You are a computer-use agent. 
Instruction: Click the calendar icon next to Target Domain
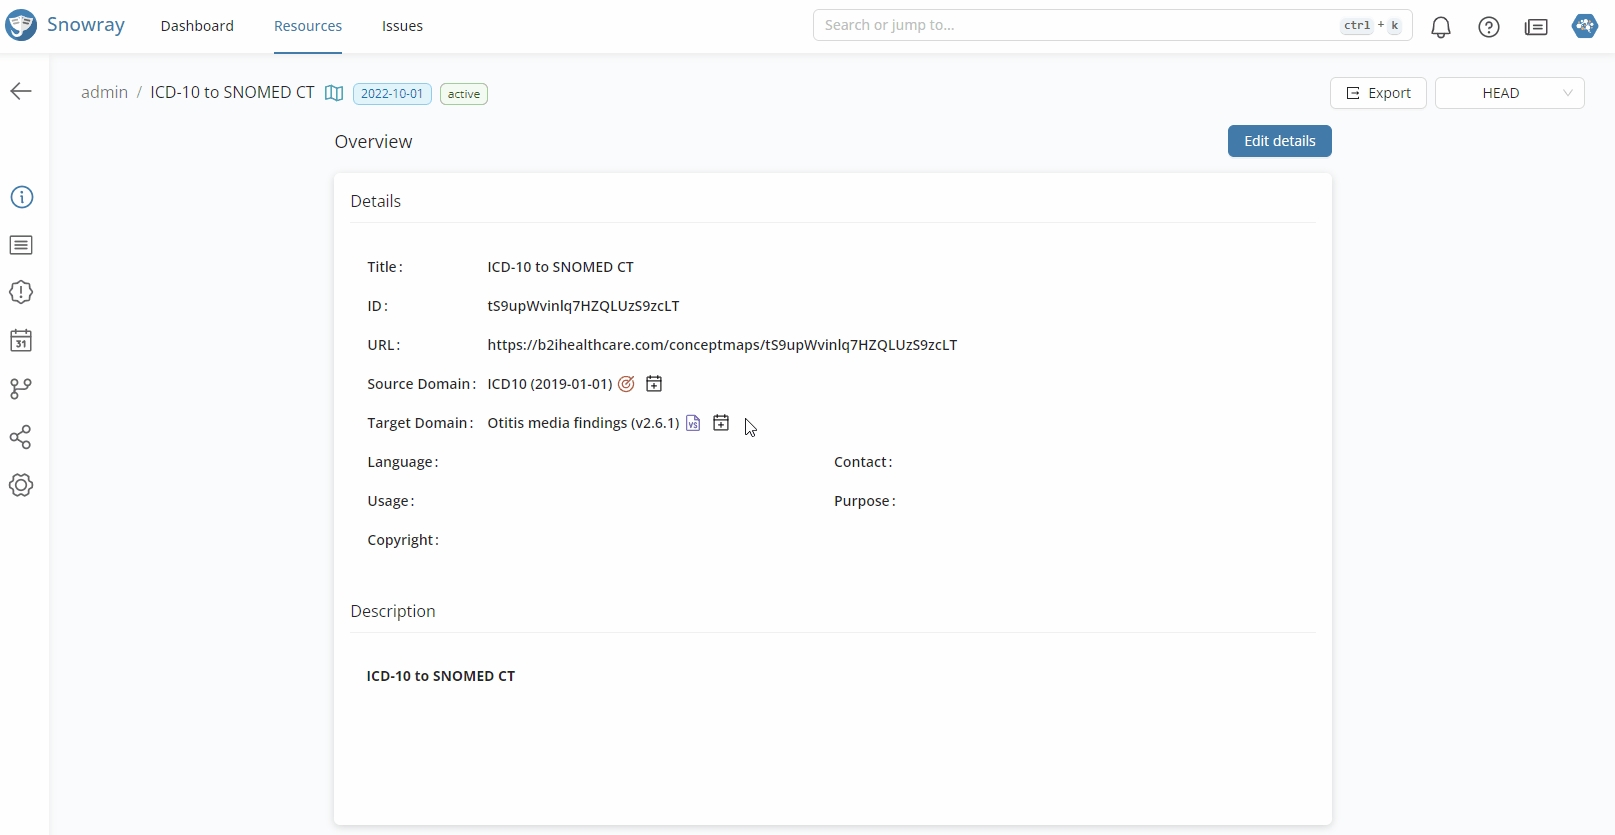click(x=721, y=423)
